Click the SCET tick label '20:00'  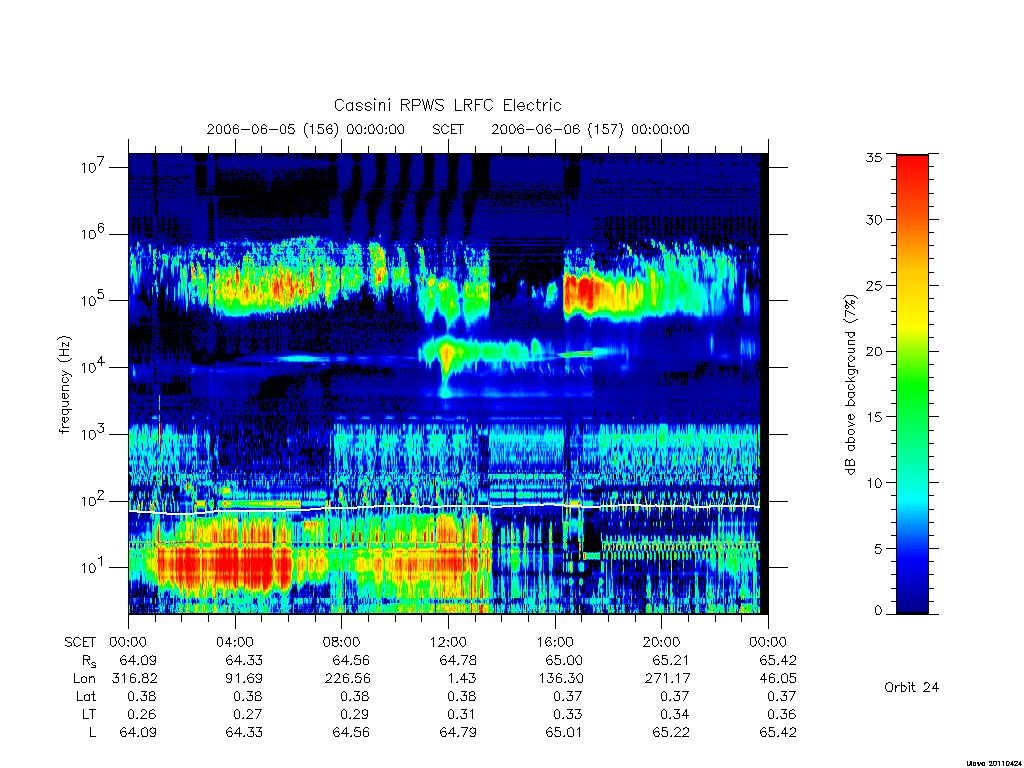[662, 642]
